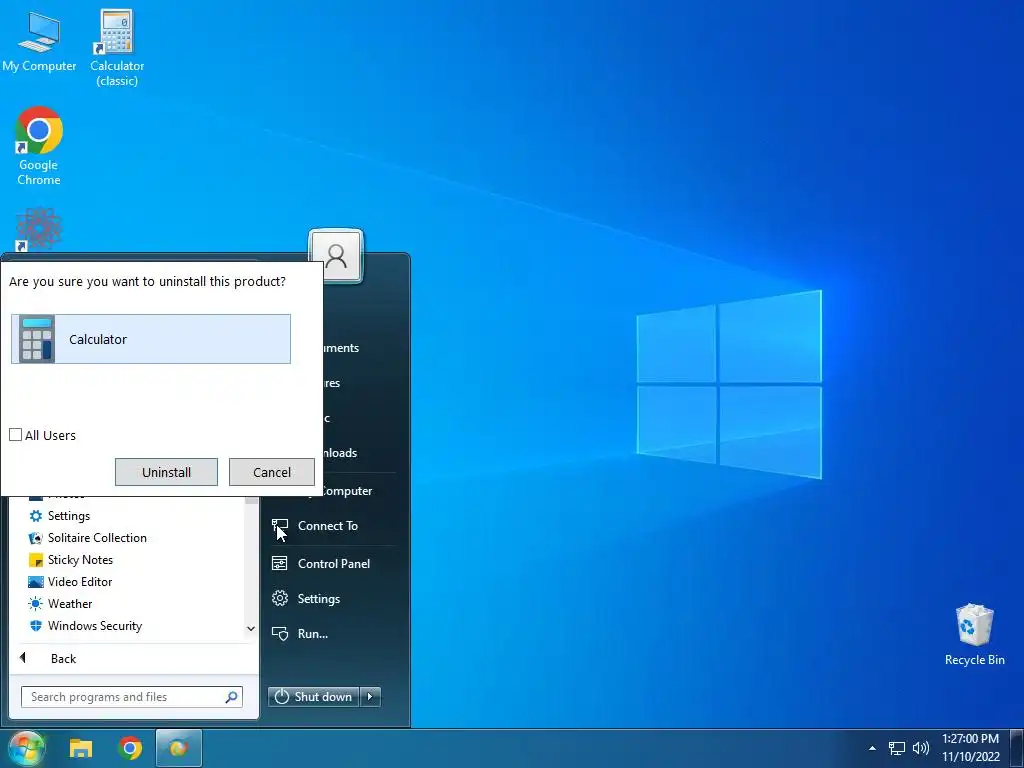Click Calculator app icon in uninstall dialog

pos(37,339)
